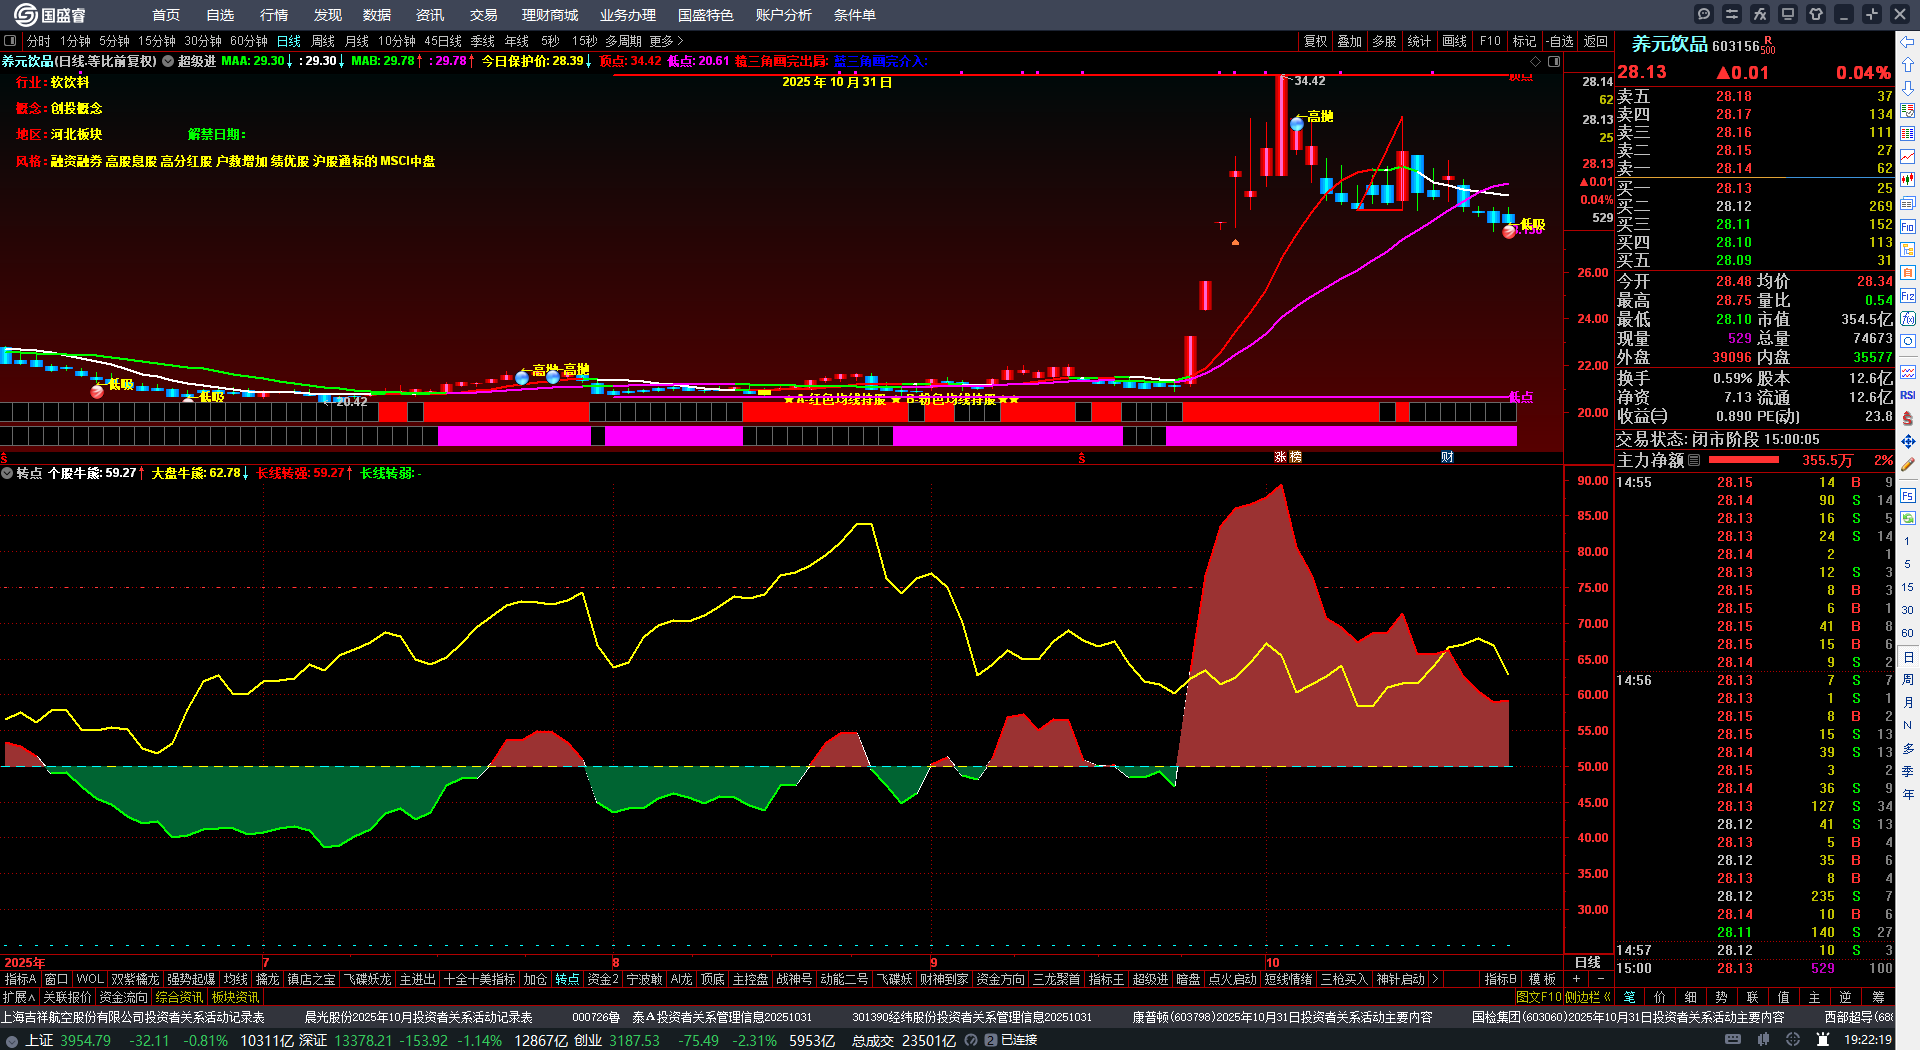Expand the 扩展 panel arrow
1920x1050 pixels.
pyautogui.click(x=19, y=997)
